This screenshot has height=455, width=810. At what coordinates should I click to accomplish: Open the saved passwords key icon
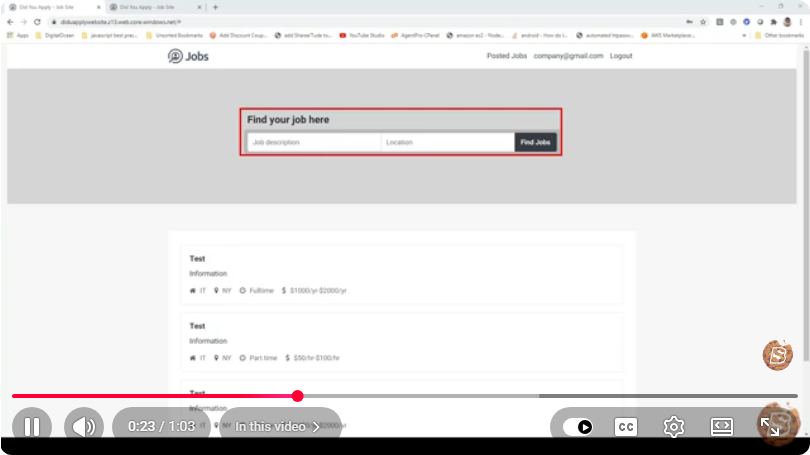coord(689,22)
